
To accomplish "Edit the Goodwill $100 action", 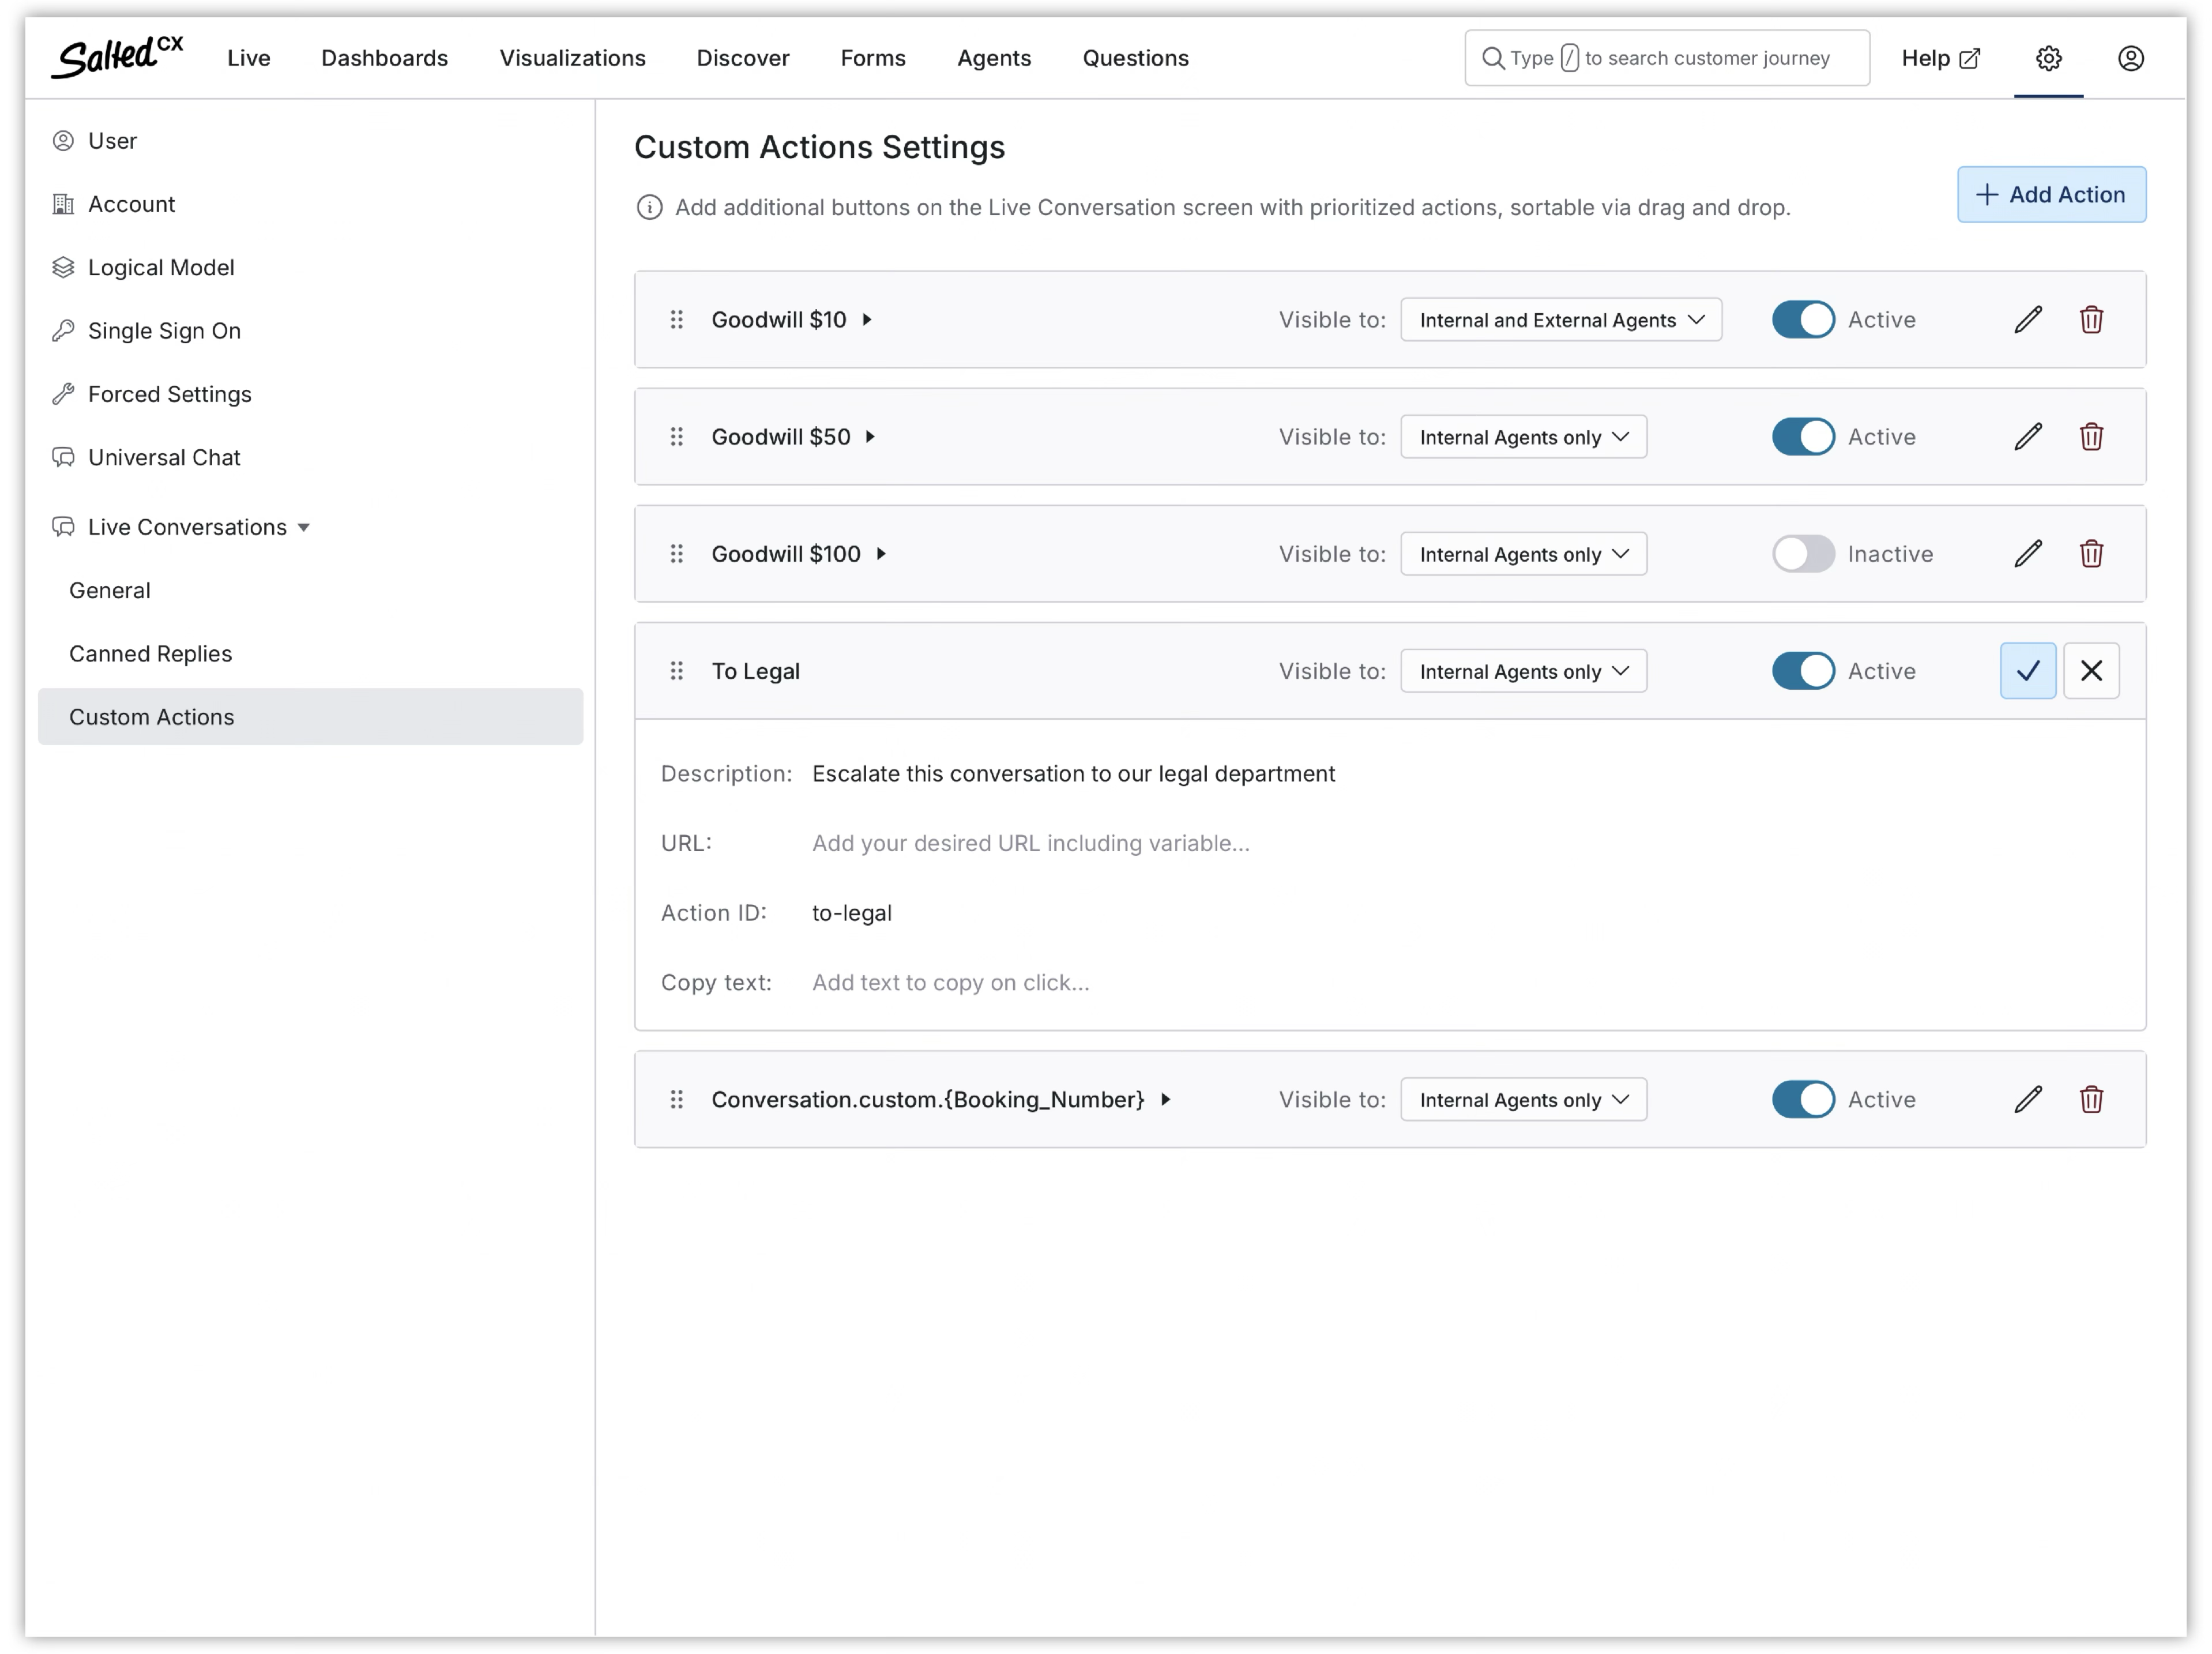I will click(x=2027, y=554).
